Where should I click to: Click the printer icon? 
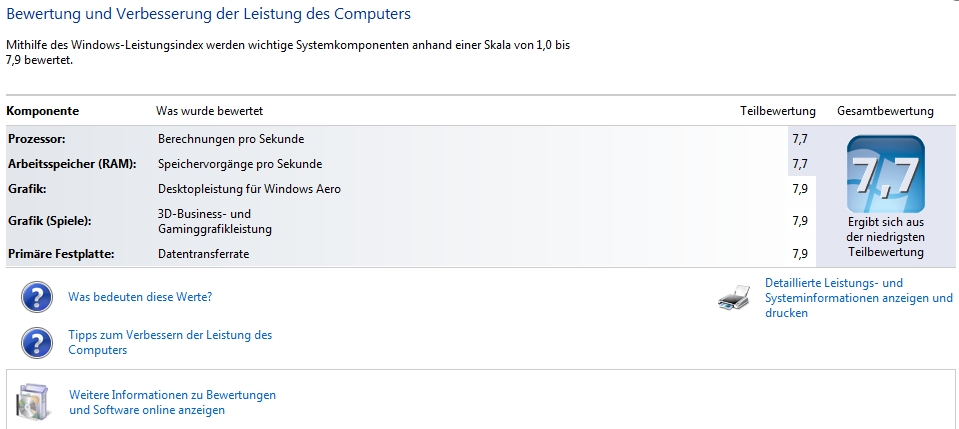pos(734,297)
